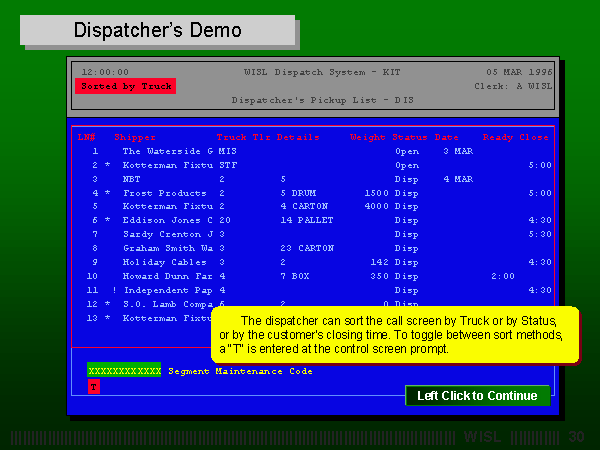Click the 2:00 ready time
The height and width of the screenshot is (450, 600).
[503, 276]
